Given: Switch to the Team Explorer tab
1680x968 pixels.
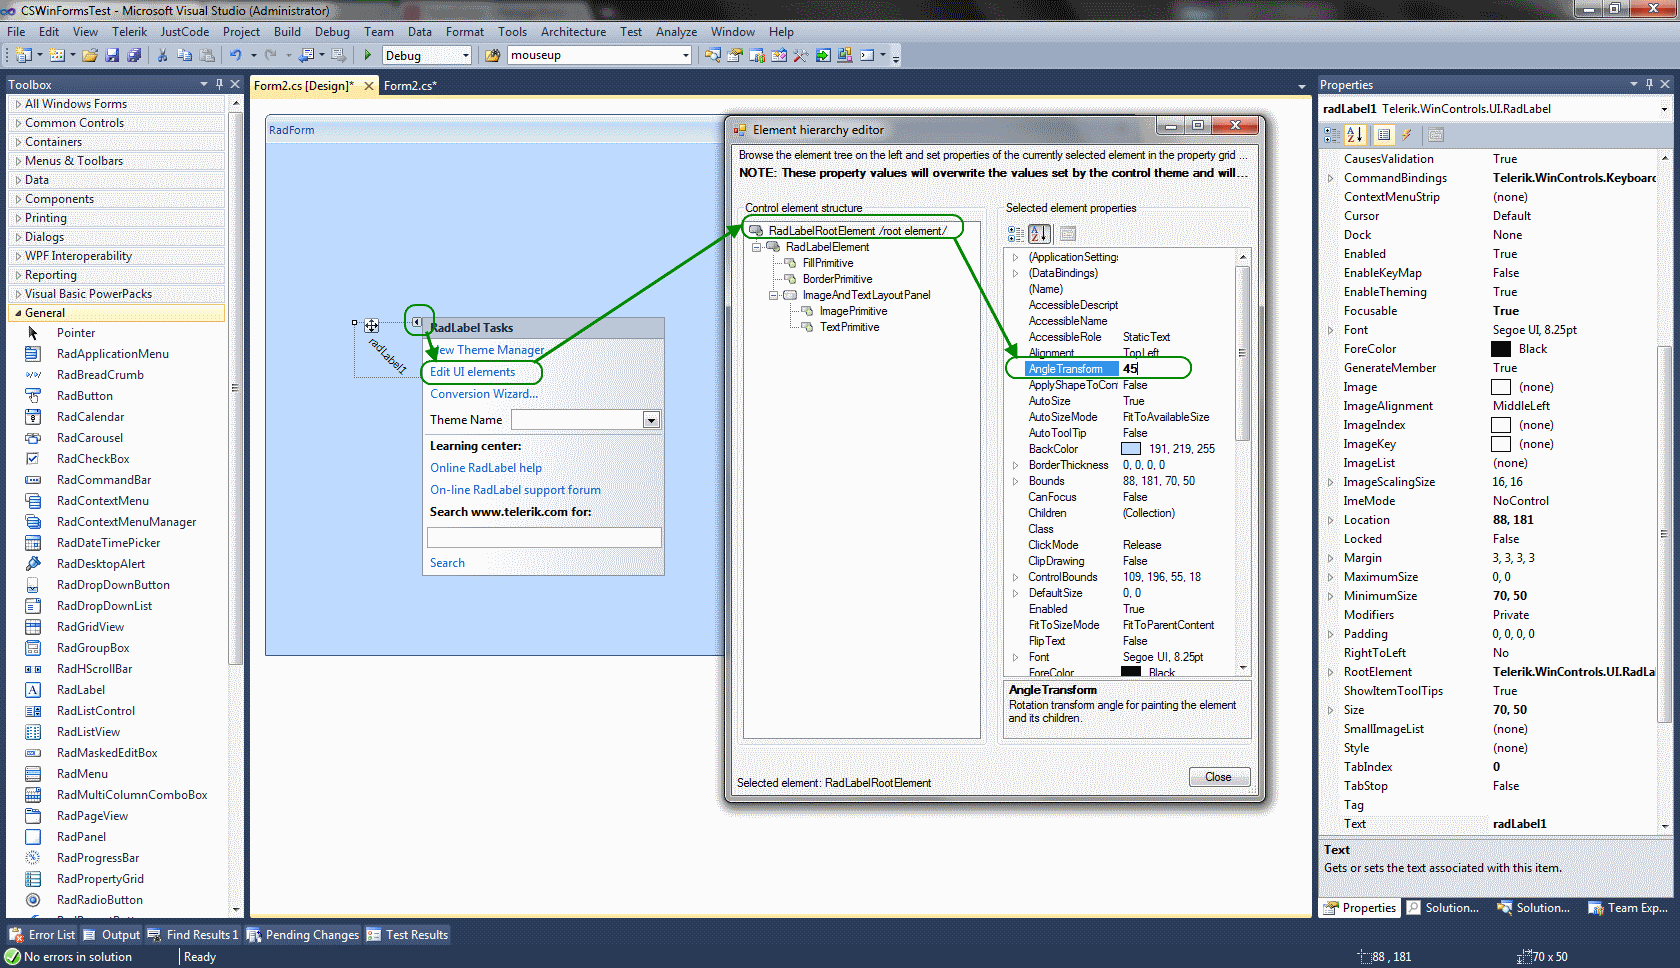Looking at the screenshot, I should [x=1629, y=908].
